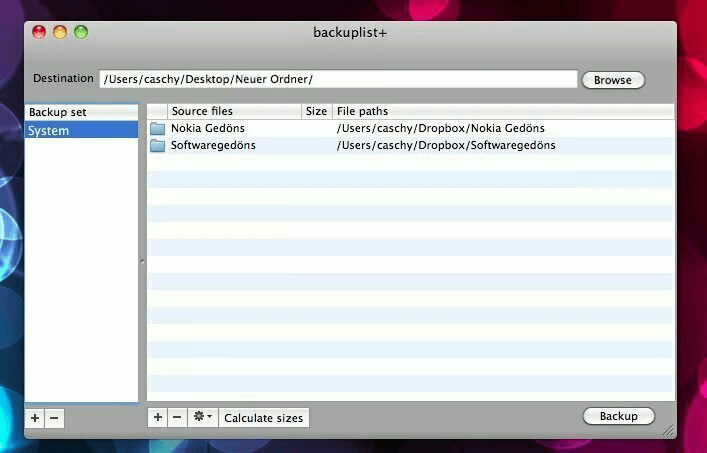Click the Backup set list header
707x453 pixels.
click(81, 112)
